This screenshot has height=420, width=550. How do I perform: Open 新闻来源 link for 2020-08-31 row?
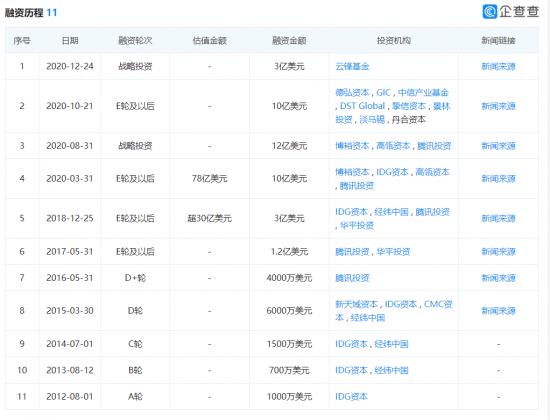point(498,146)
